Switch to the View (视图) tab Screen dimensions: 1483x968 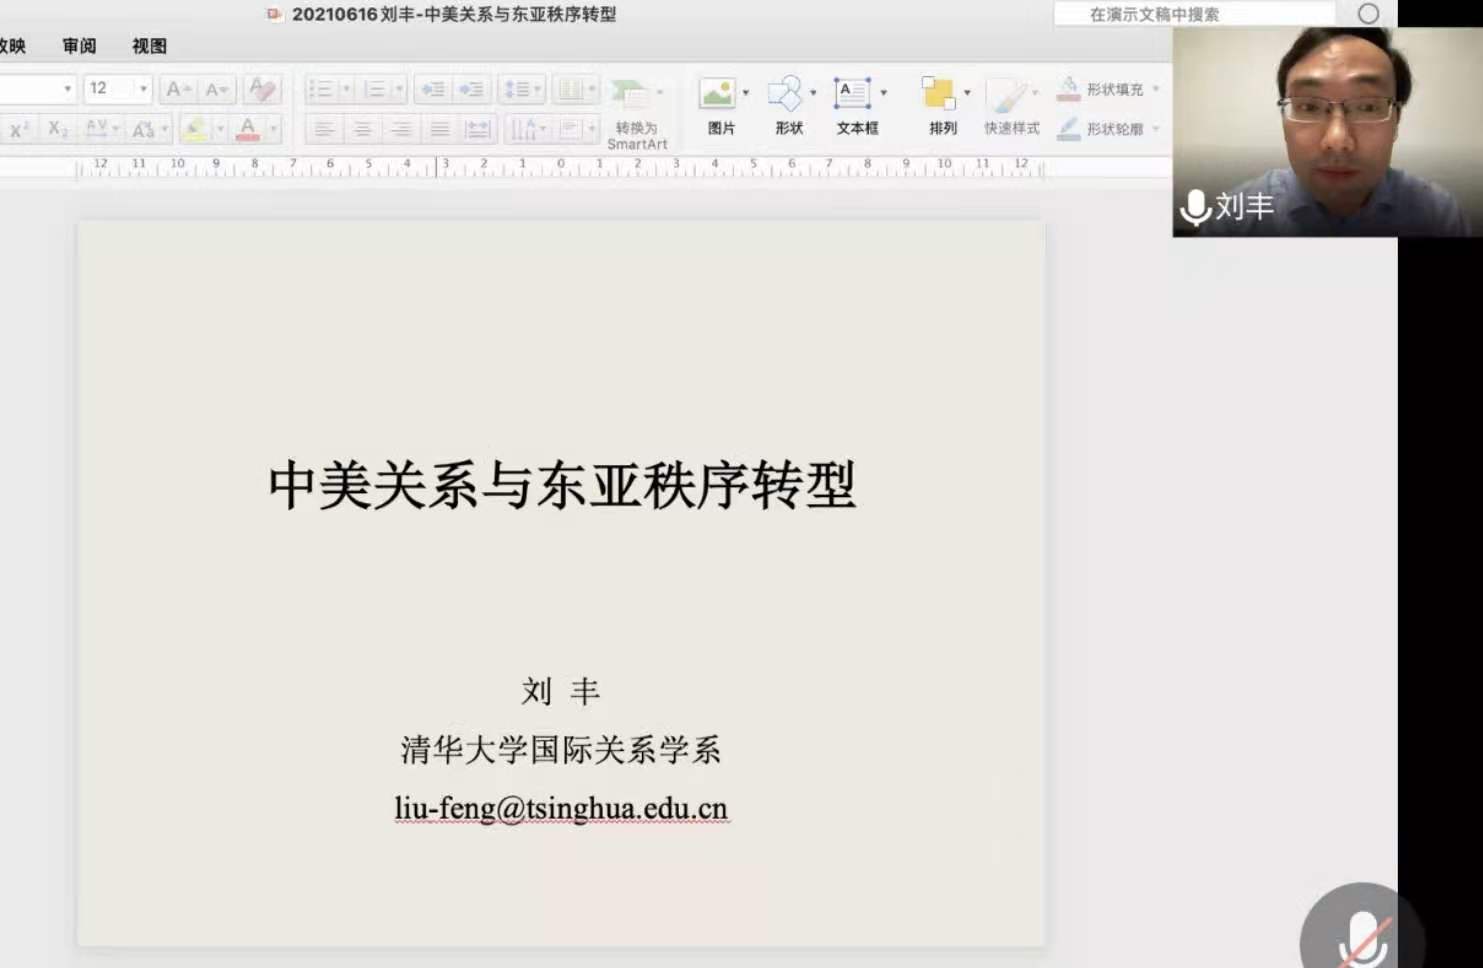[149, 46]
